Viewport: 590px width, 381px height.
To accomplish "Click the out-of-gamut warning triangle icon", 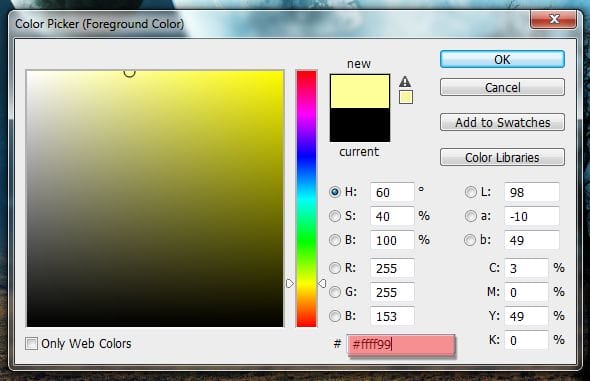I will coord(405,81).
